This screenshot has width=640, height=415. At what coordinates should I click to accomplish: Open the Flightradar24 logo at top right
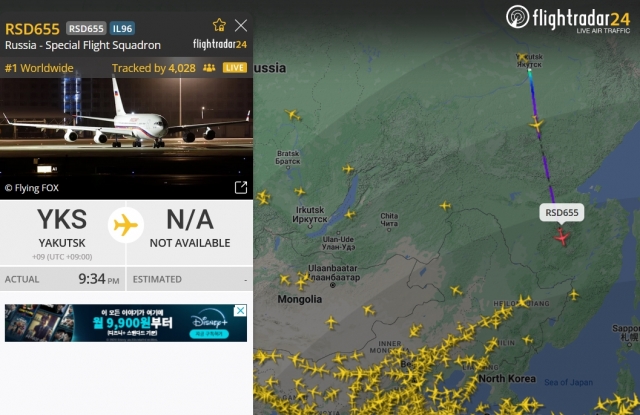pyautogui.click(x=568, y=19)
